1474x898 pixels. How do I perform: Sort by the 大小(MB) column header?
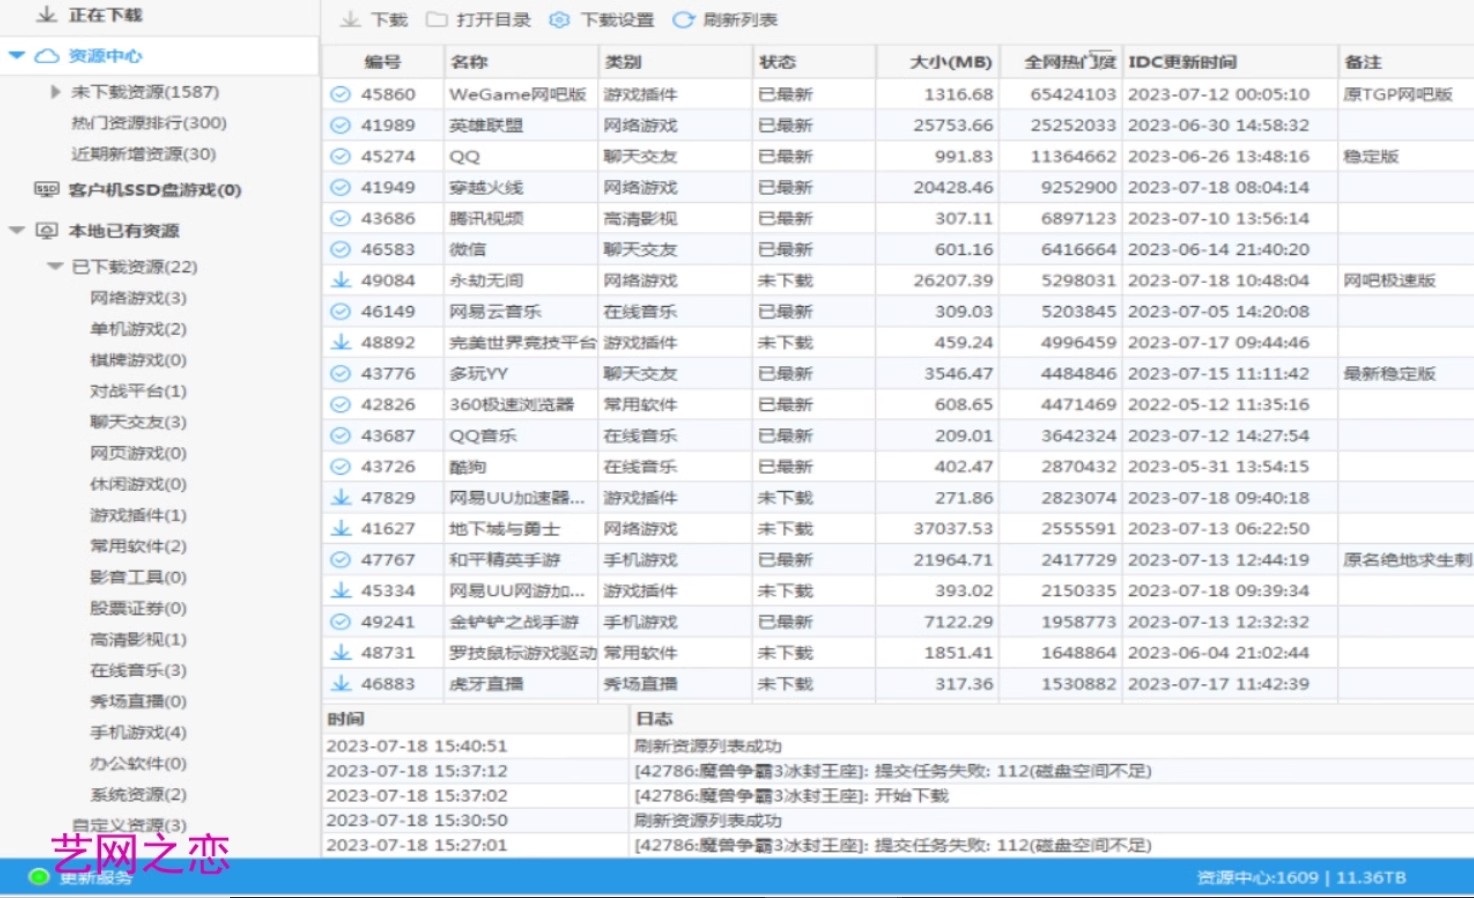(939, 62)
